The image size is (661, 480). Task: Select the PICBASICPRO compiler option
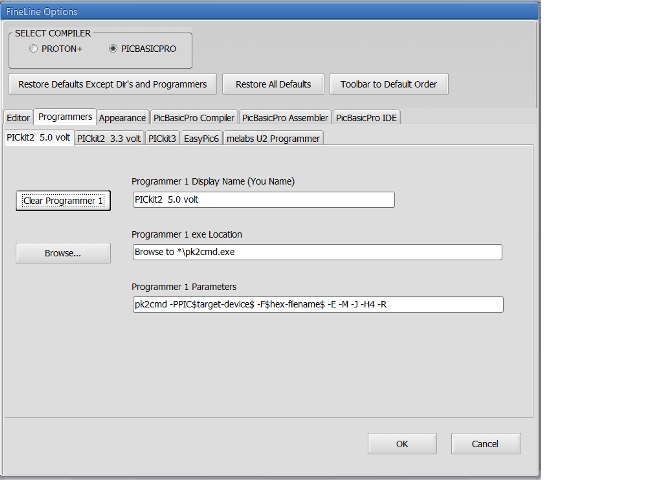point(113,48)
